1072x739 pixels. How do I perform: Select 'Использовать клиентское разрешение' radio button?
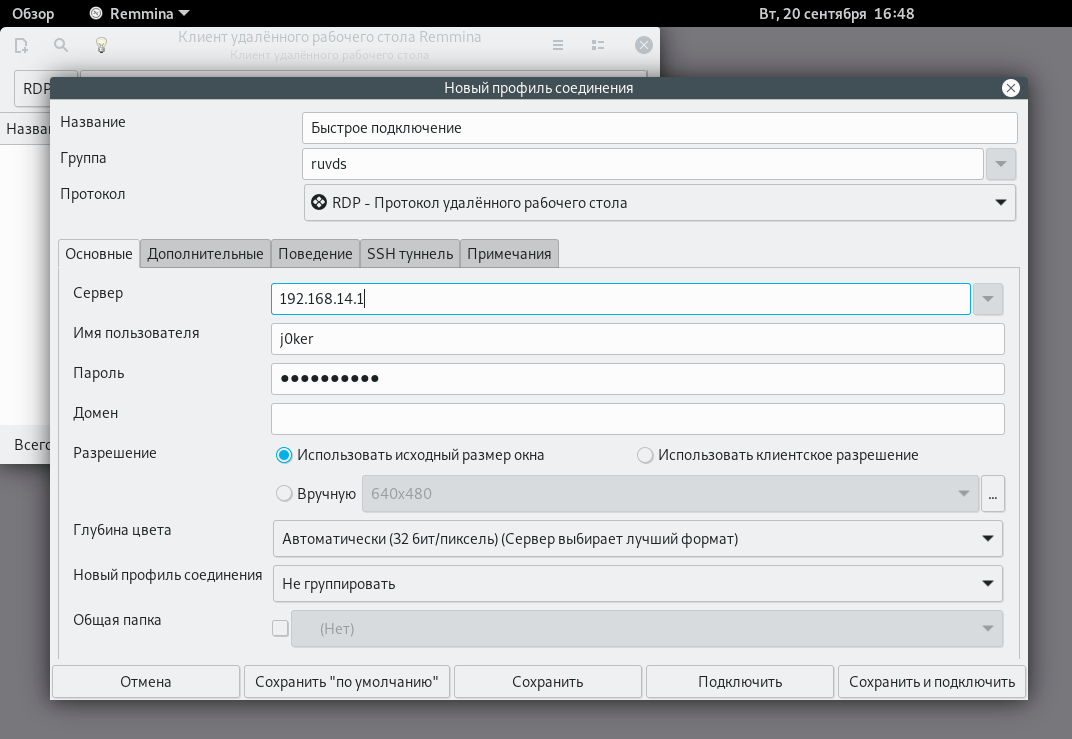point(645,454)
